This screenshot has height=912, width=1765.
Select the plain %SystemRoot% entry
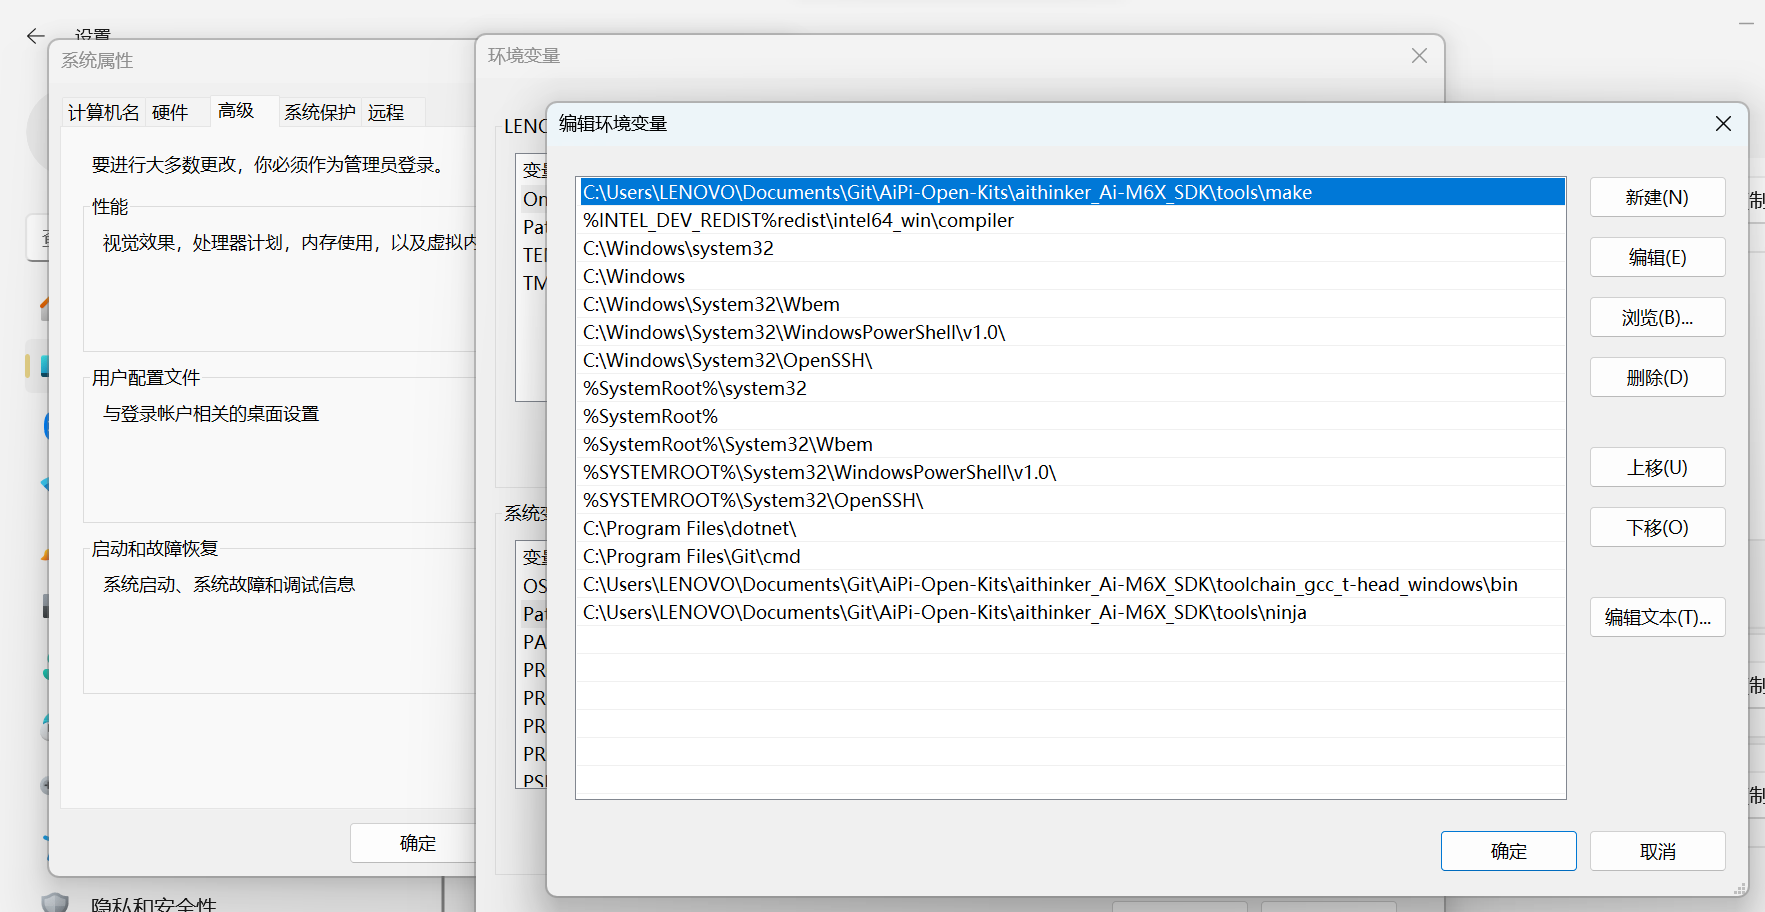tap(1071, 416)
